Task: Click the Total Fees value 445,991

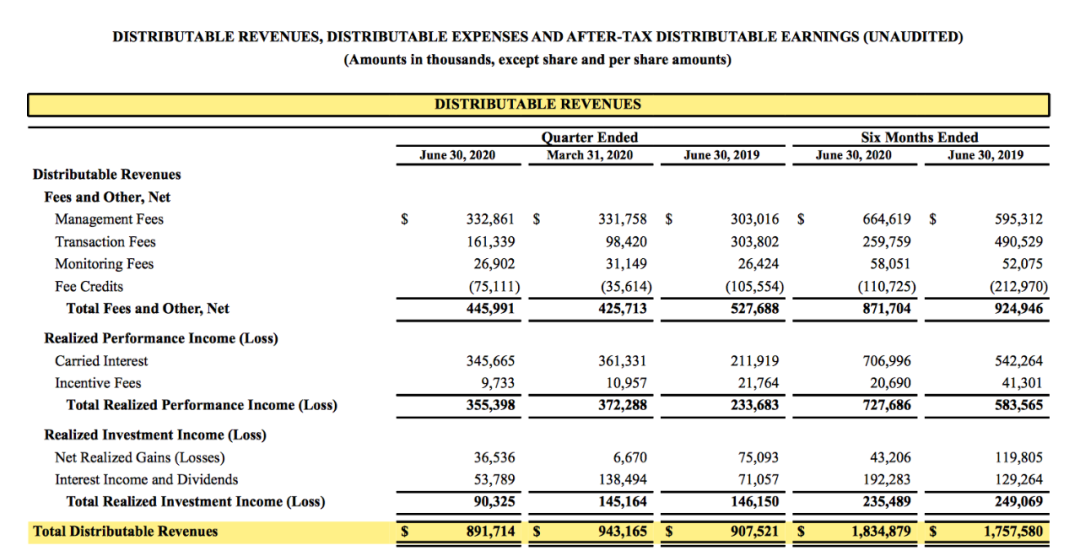Action: [x=490, y=309]
